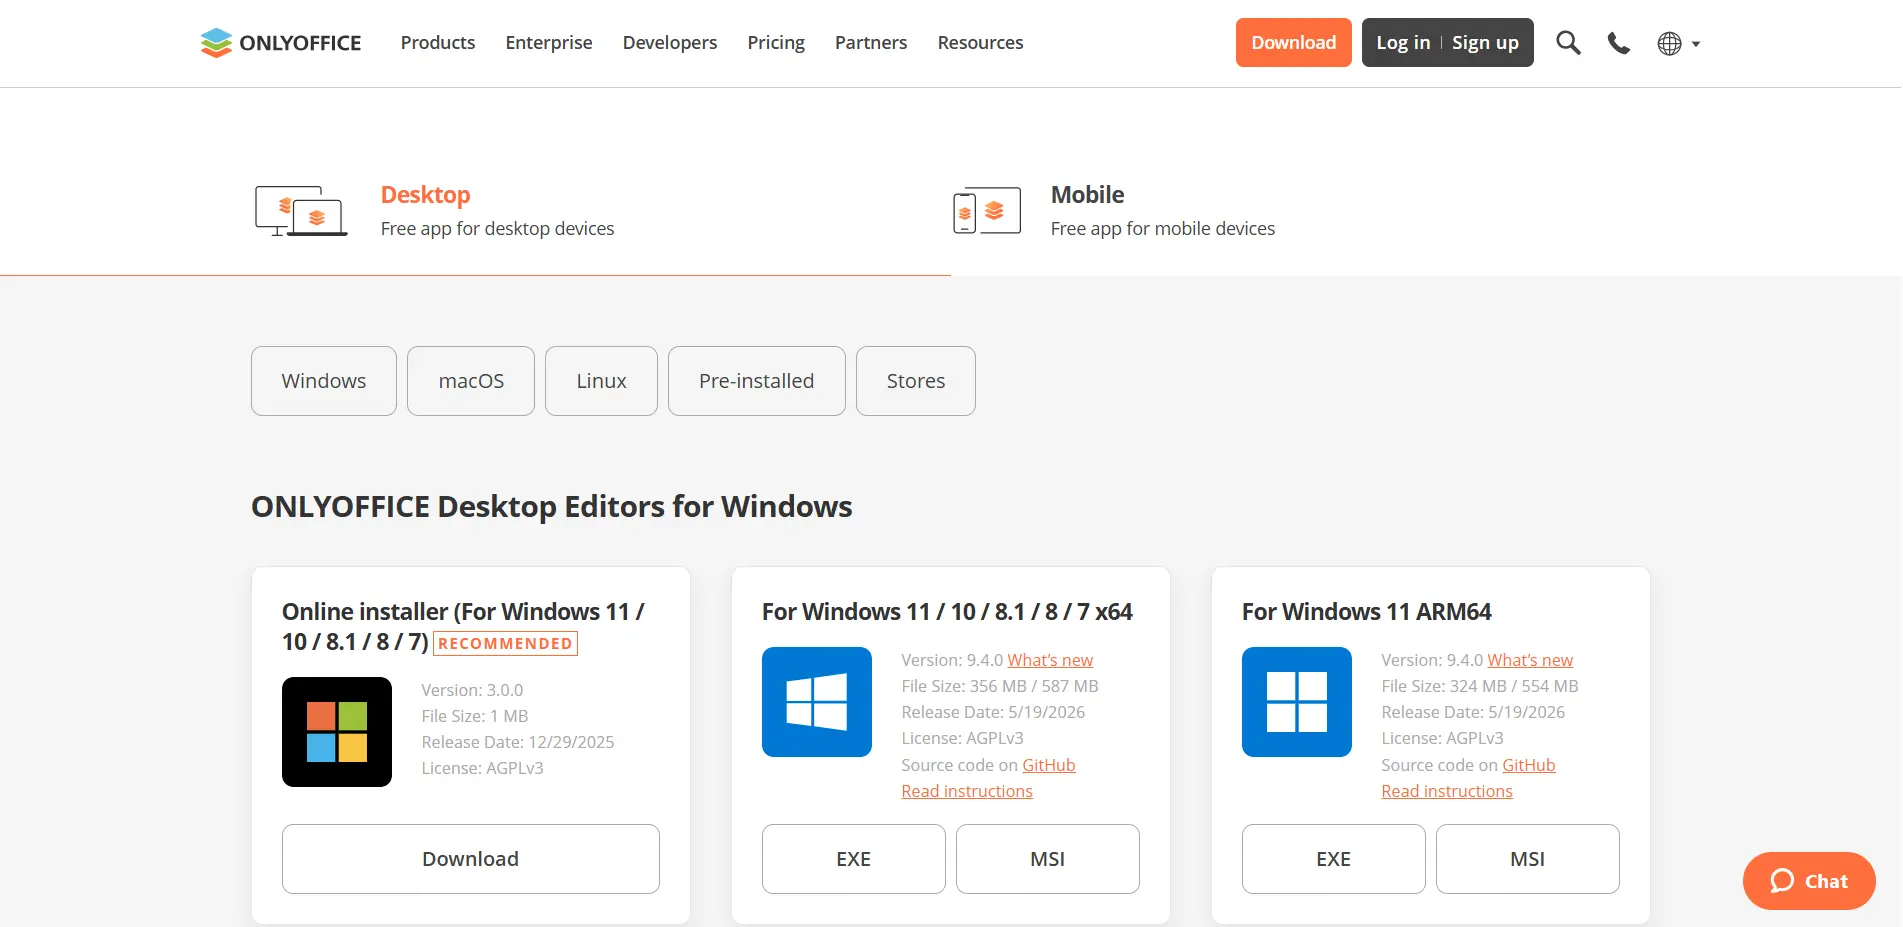Click 'Free app for mobile devices' text
Screen dimensions: 1903x927
click(1163, 229)
